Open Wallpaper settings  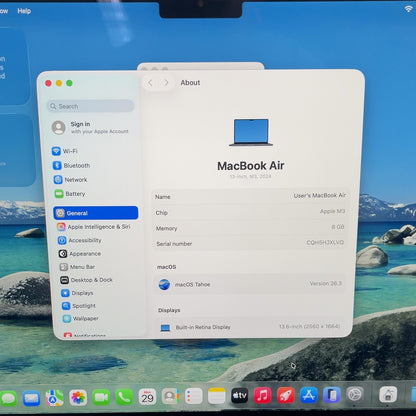click(81, 318)
